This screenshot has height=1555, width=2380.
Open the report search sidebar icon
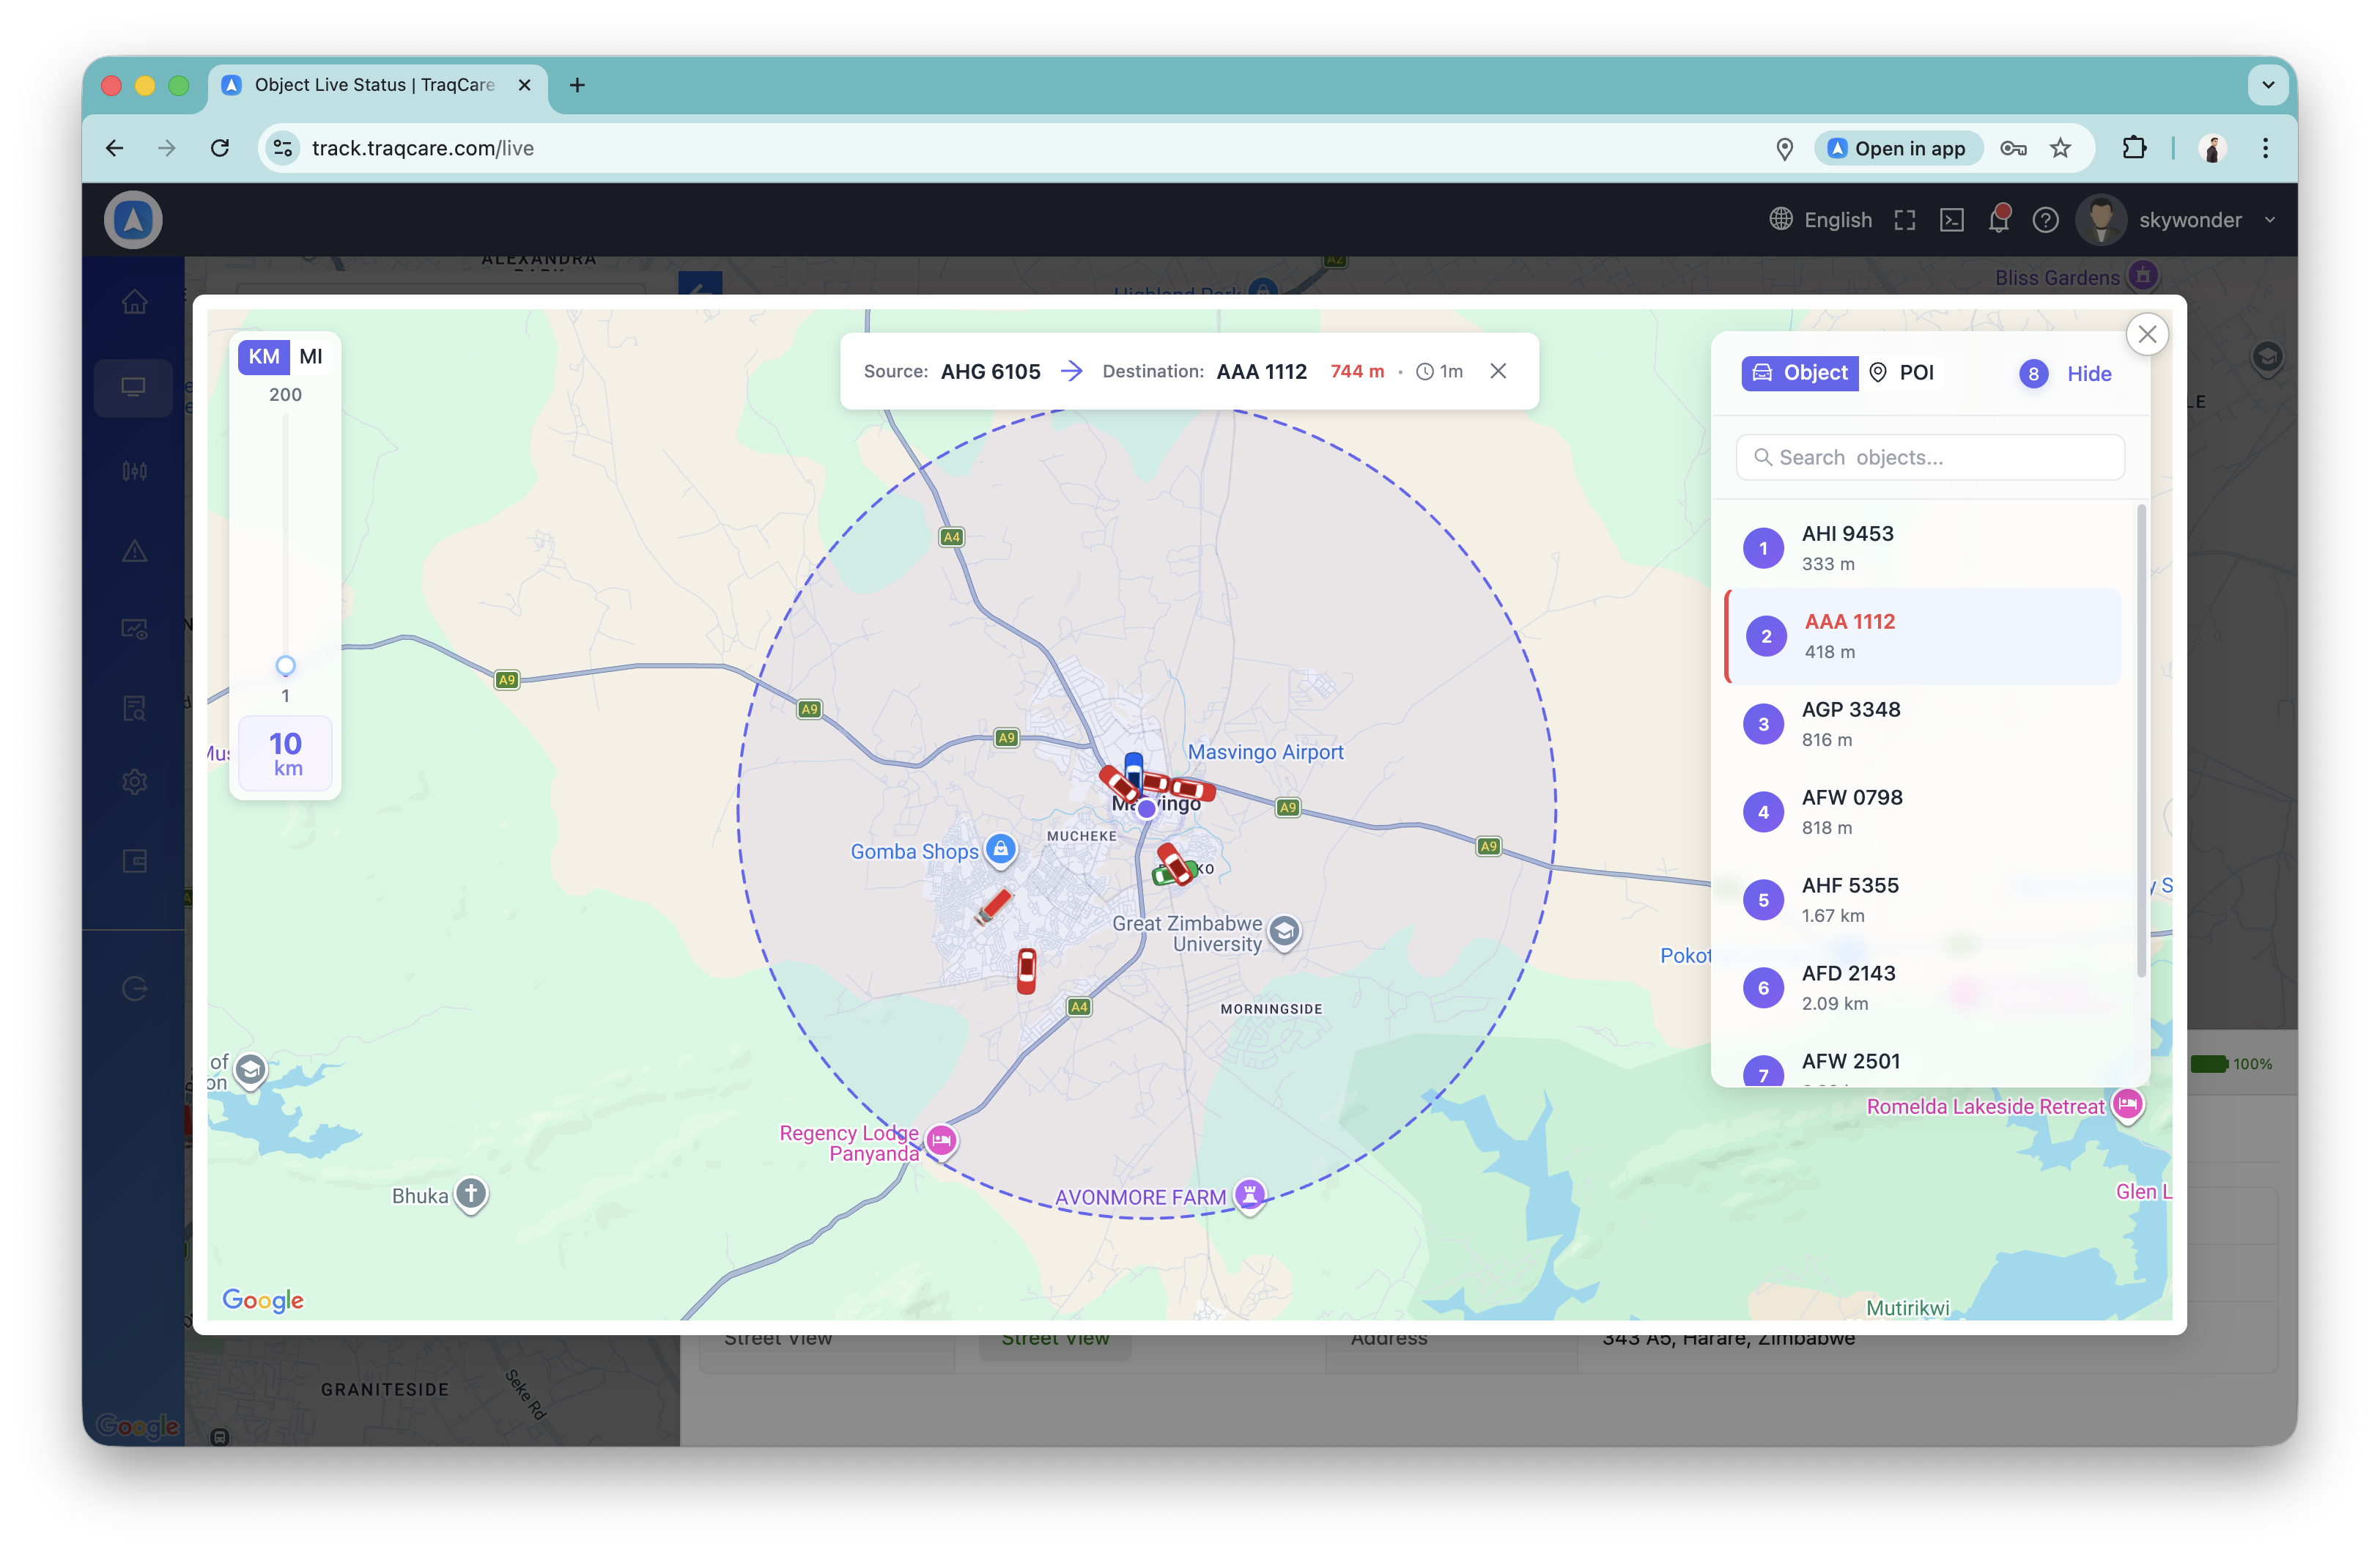coord(135,709)
